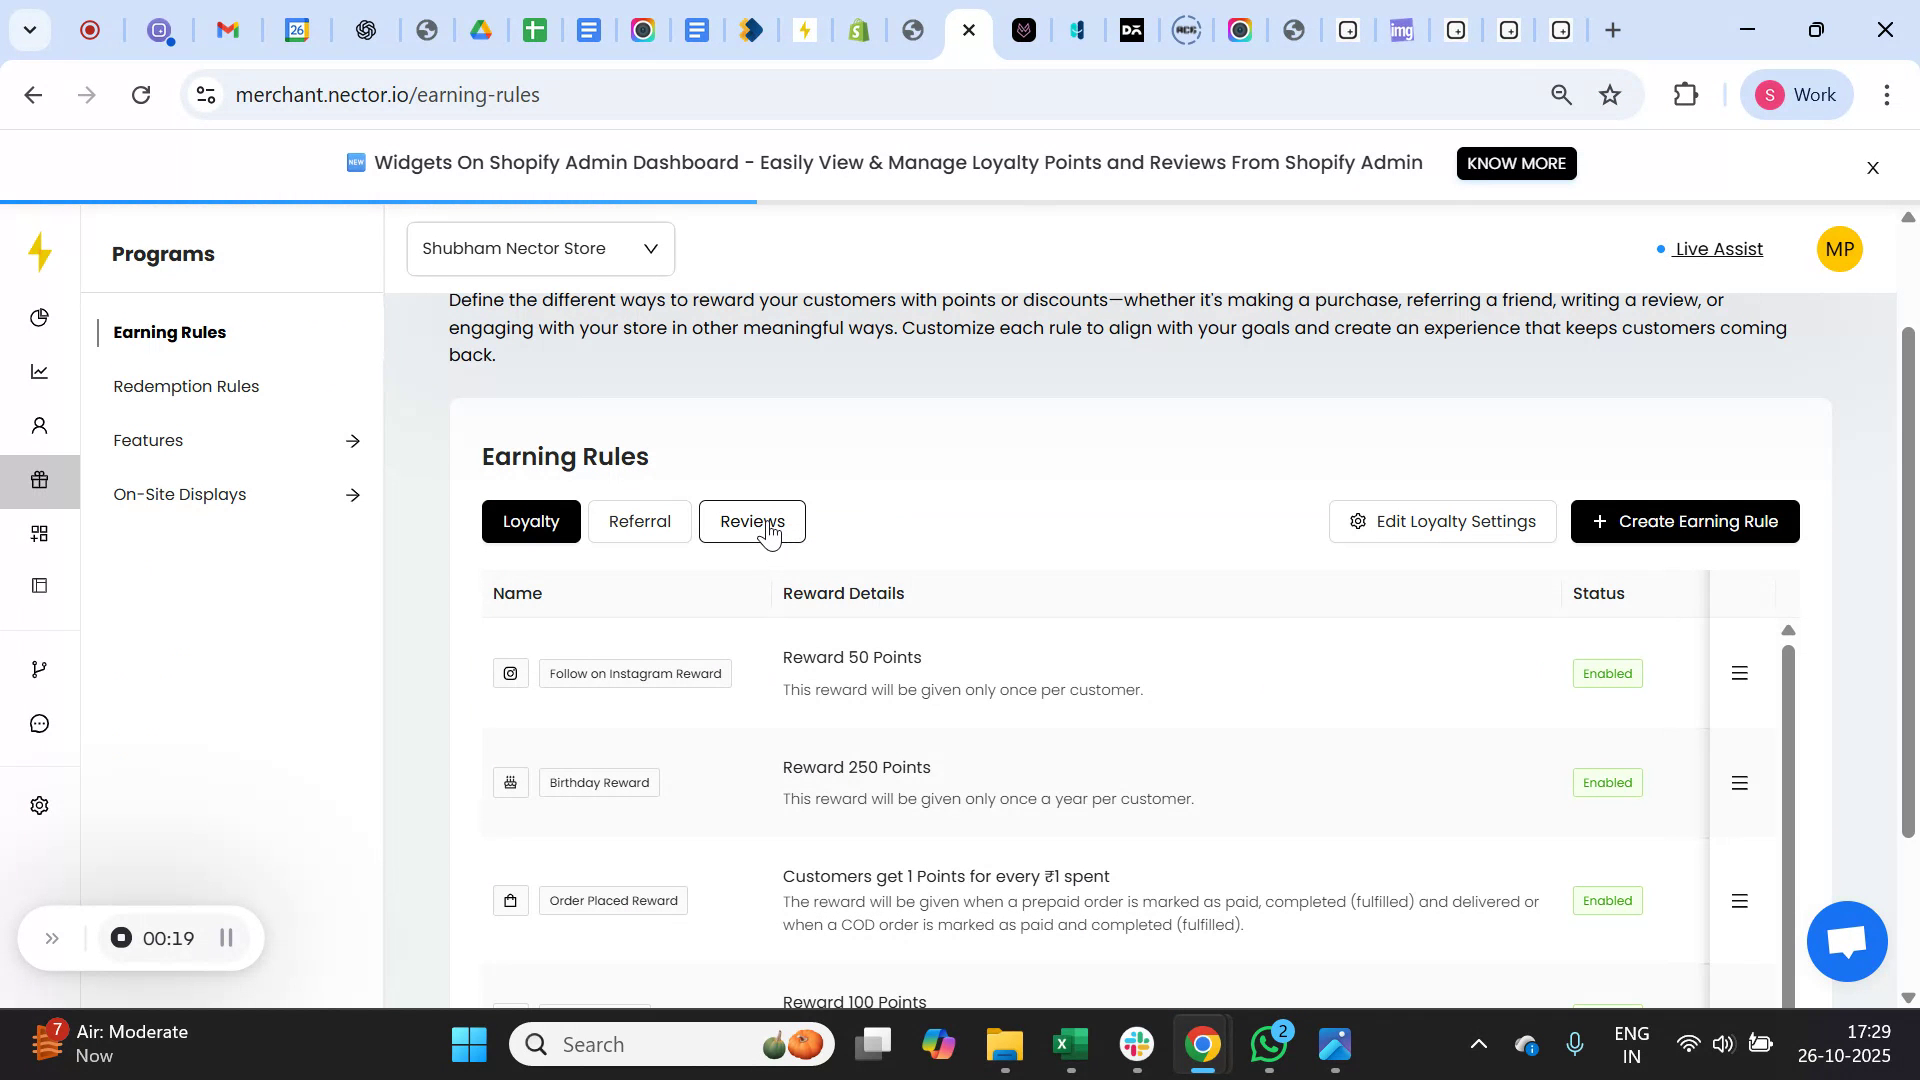This screenshot has height=1080, width=1920.
Task: Select the Referral tab
Action: tap(640, 521)
